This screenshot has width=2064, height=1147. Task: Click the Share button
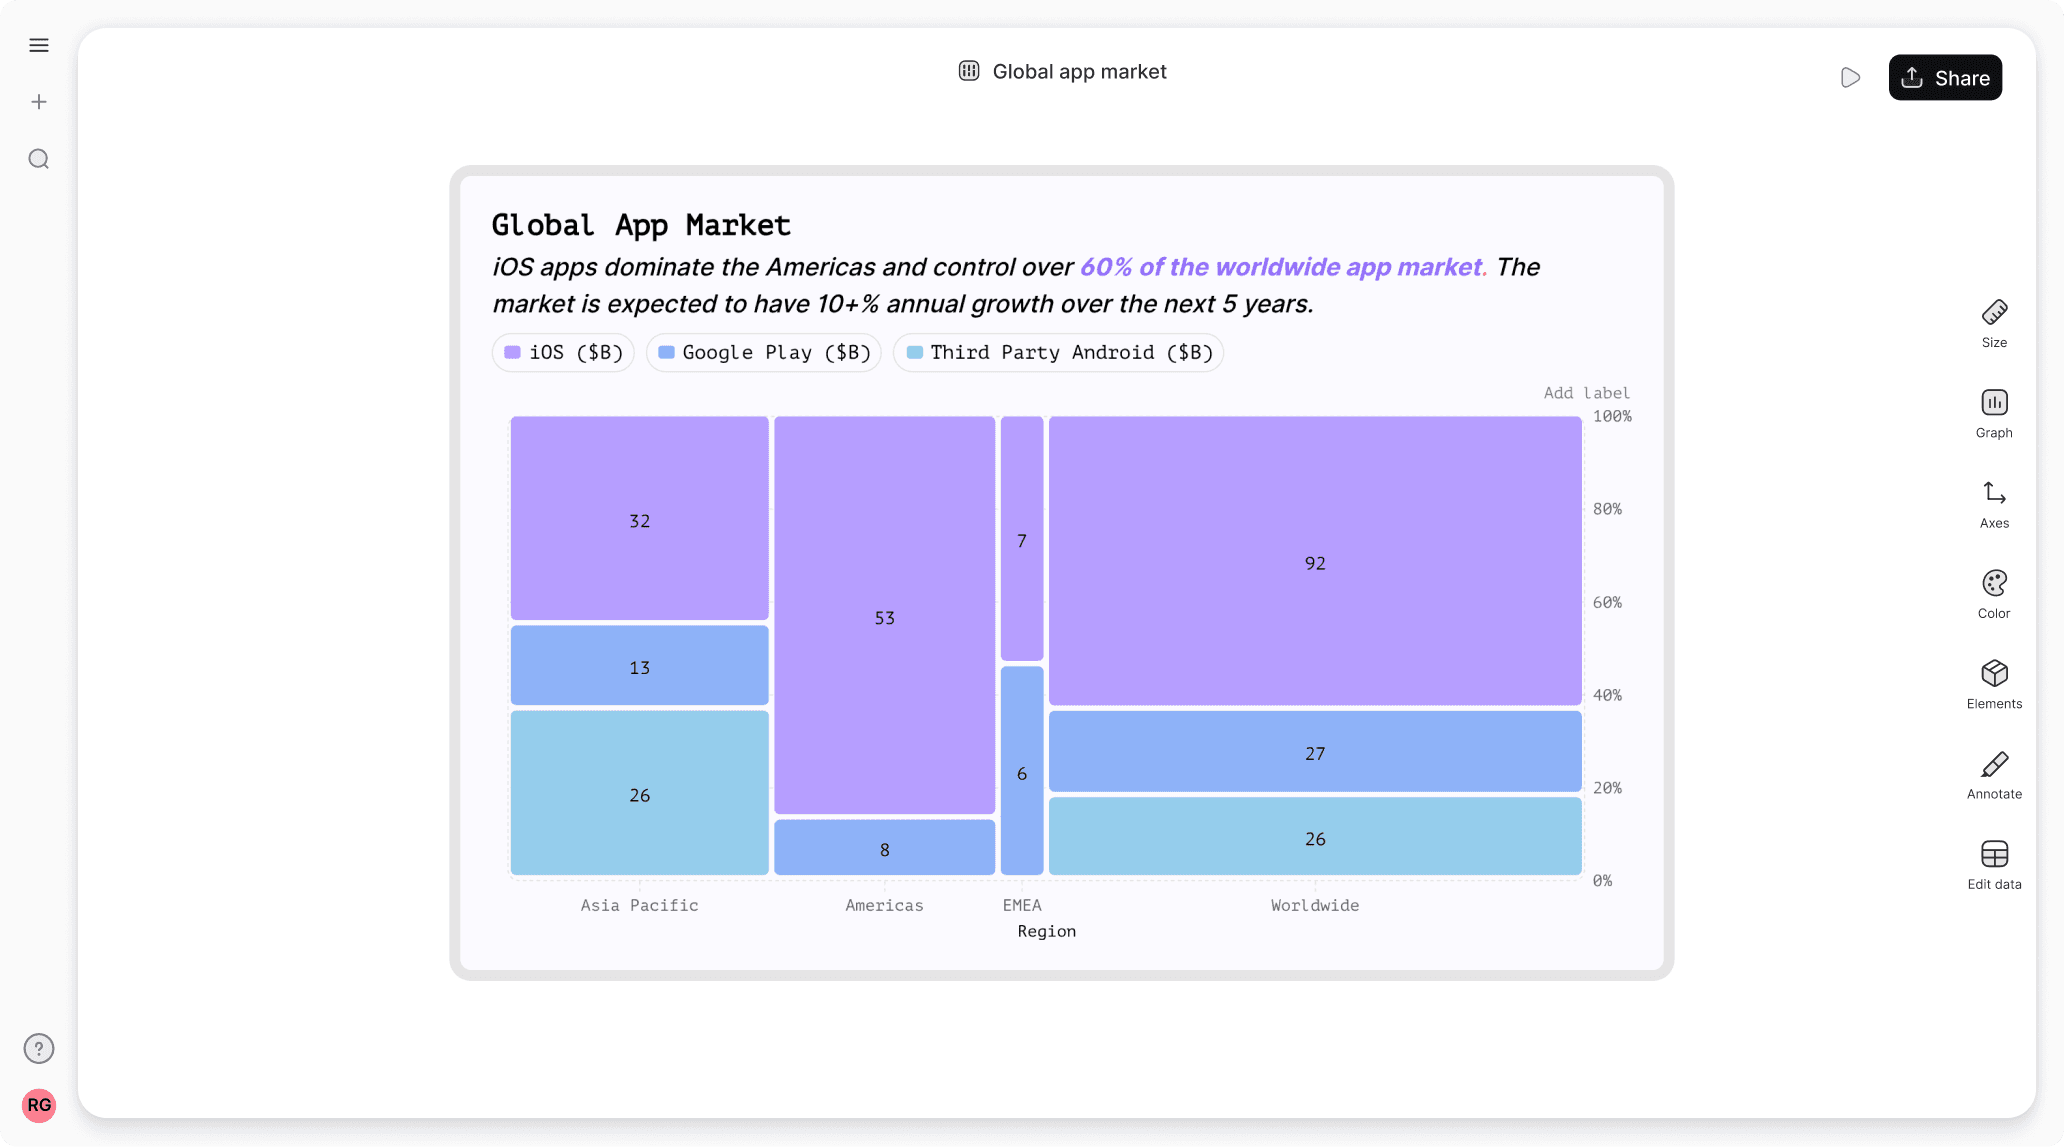[x=1944, y=77]
